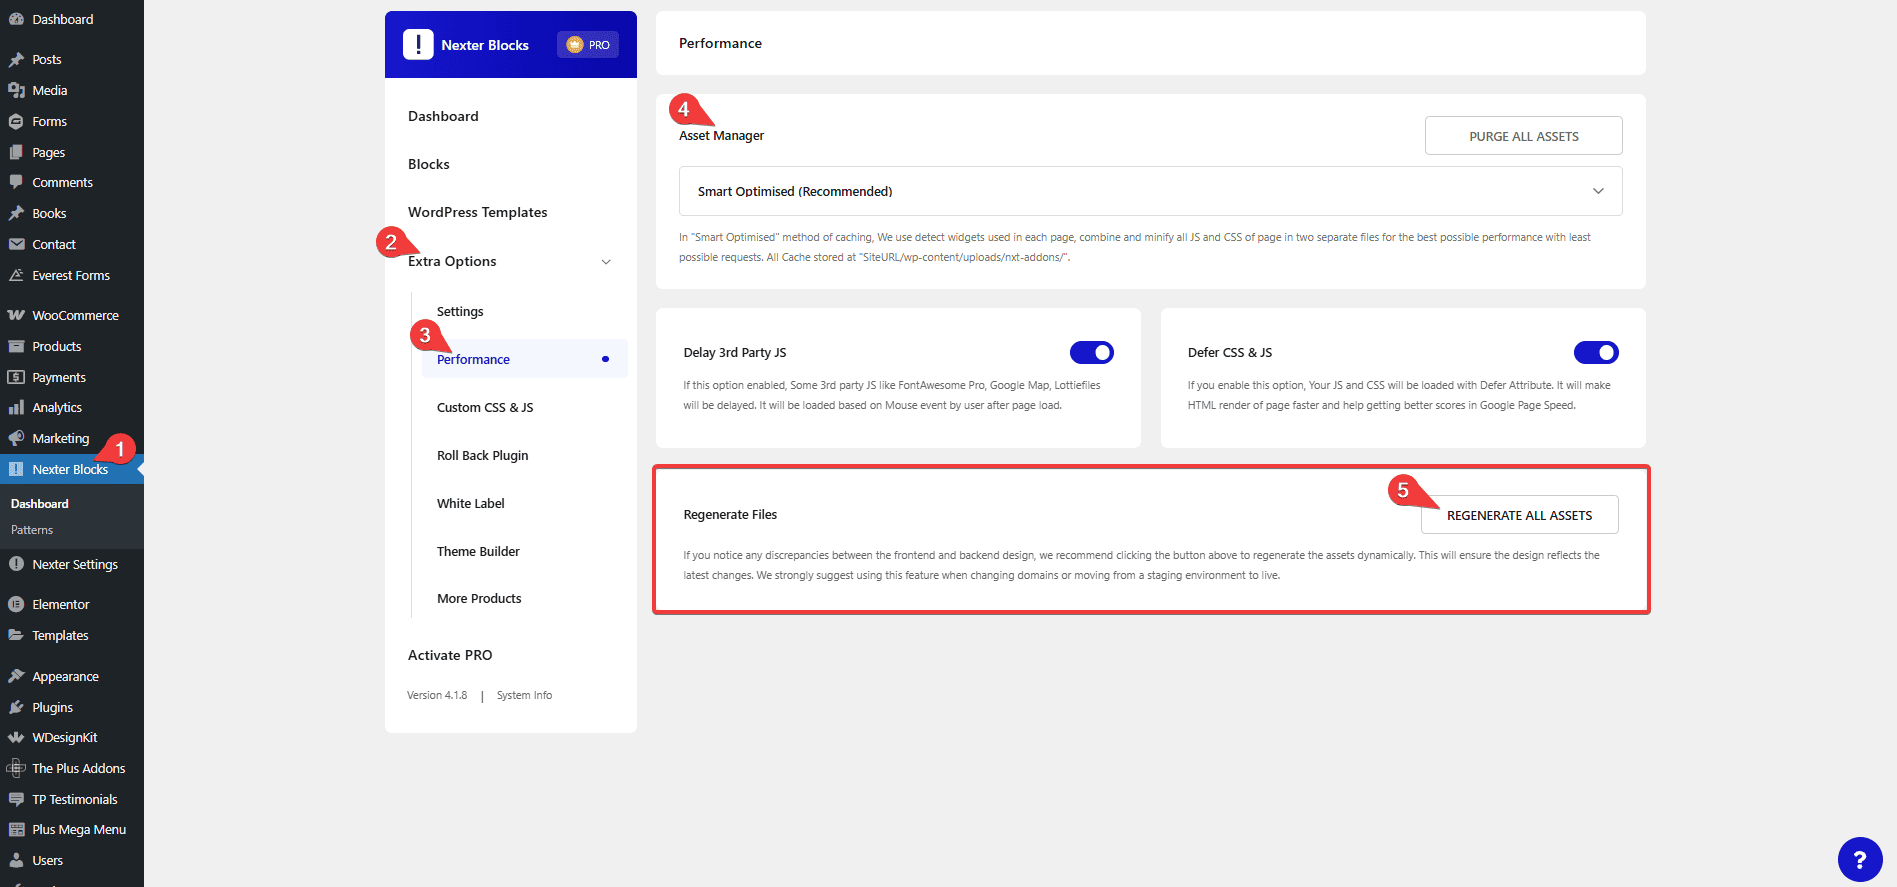
Task: Select Theme Builder submenu item
Action: pos(478,552)
